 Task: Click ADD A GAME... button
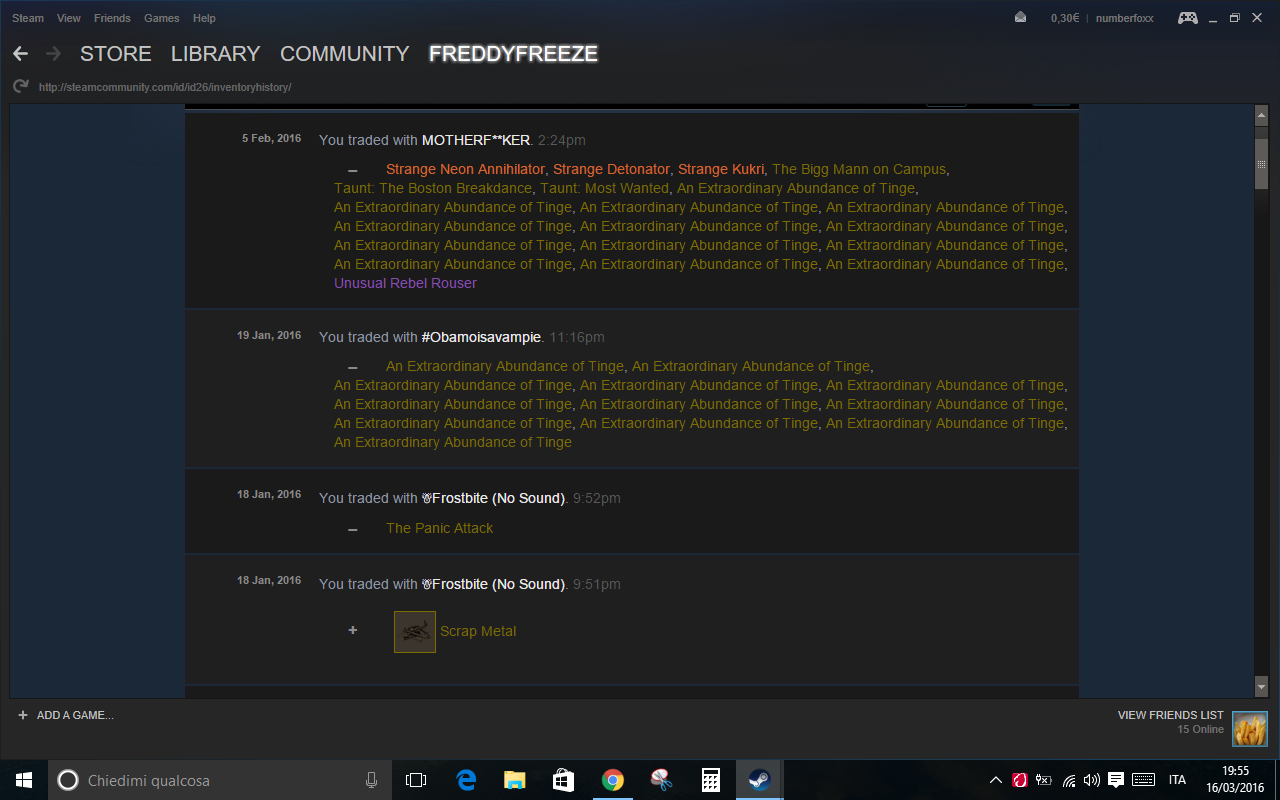75,715
